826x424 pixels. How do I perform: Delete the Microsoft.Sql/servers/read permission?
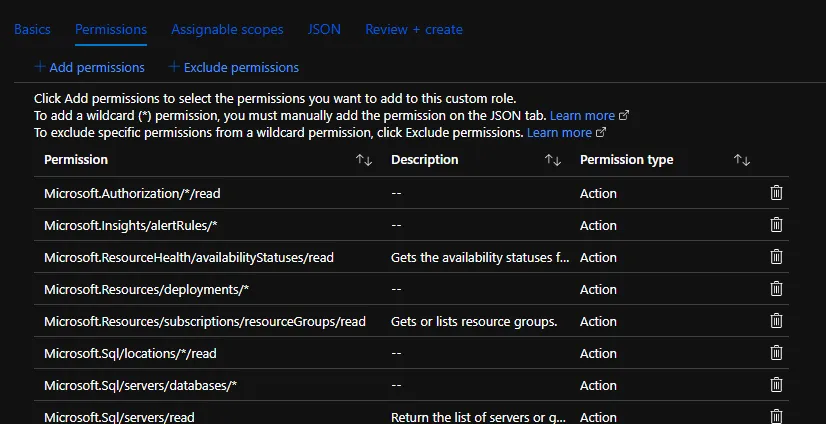(x=776, y=416)
